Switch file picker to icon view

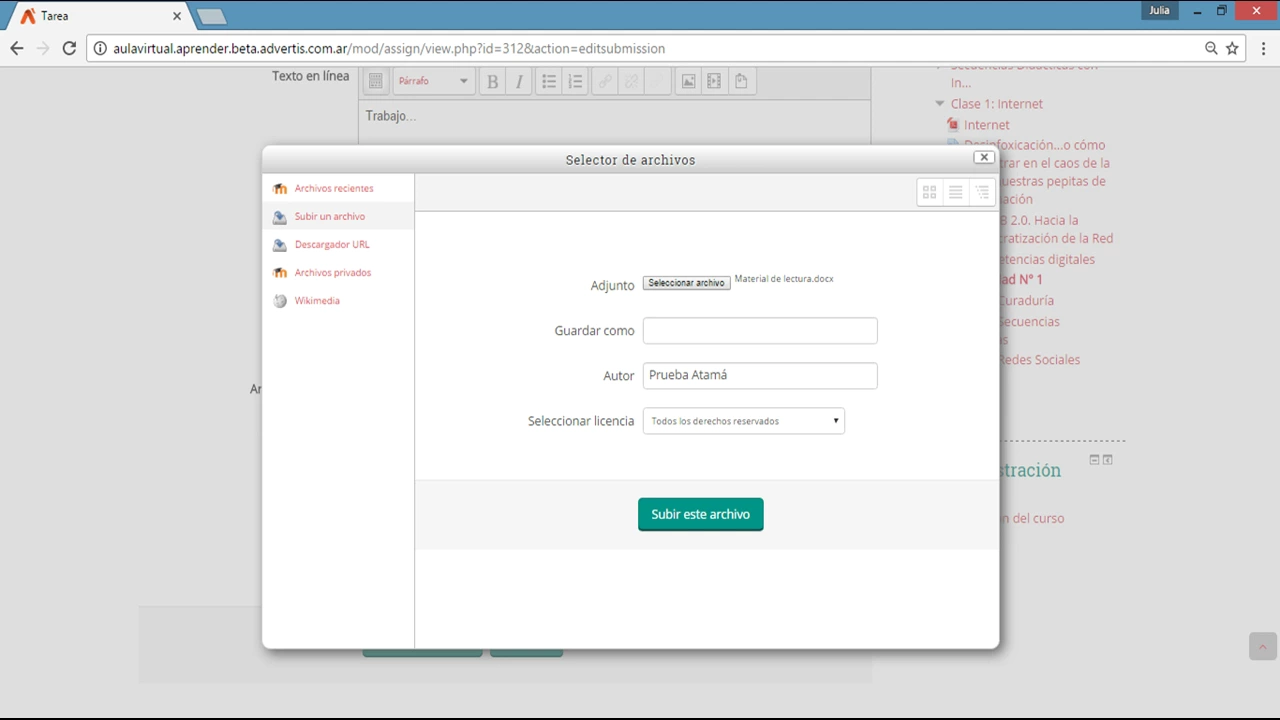point(930,192)
